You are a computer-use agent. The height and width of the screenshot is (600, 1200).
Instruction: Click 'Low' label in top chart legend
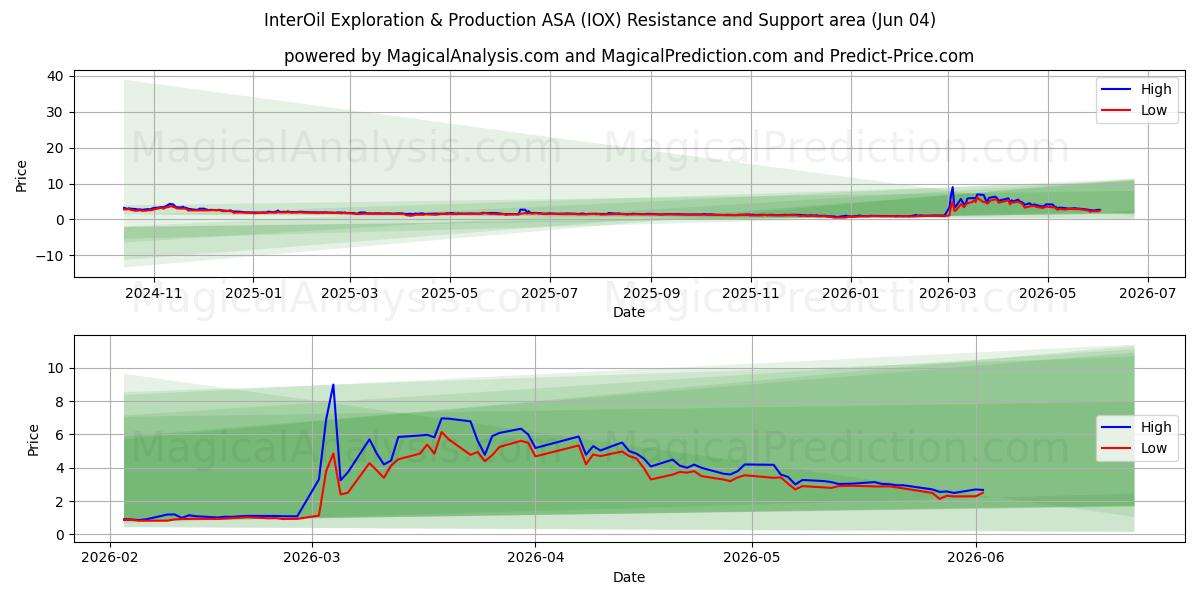click(x=1154, y=110)
